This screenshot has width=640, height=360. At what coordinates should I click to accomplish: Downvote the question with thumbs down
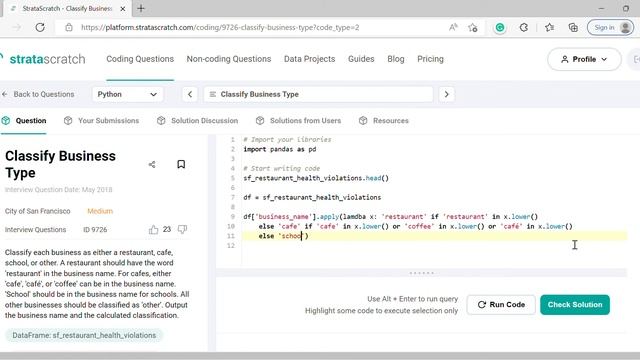point(182,229)
